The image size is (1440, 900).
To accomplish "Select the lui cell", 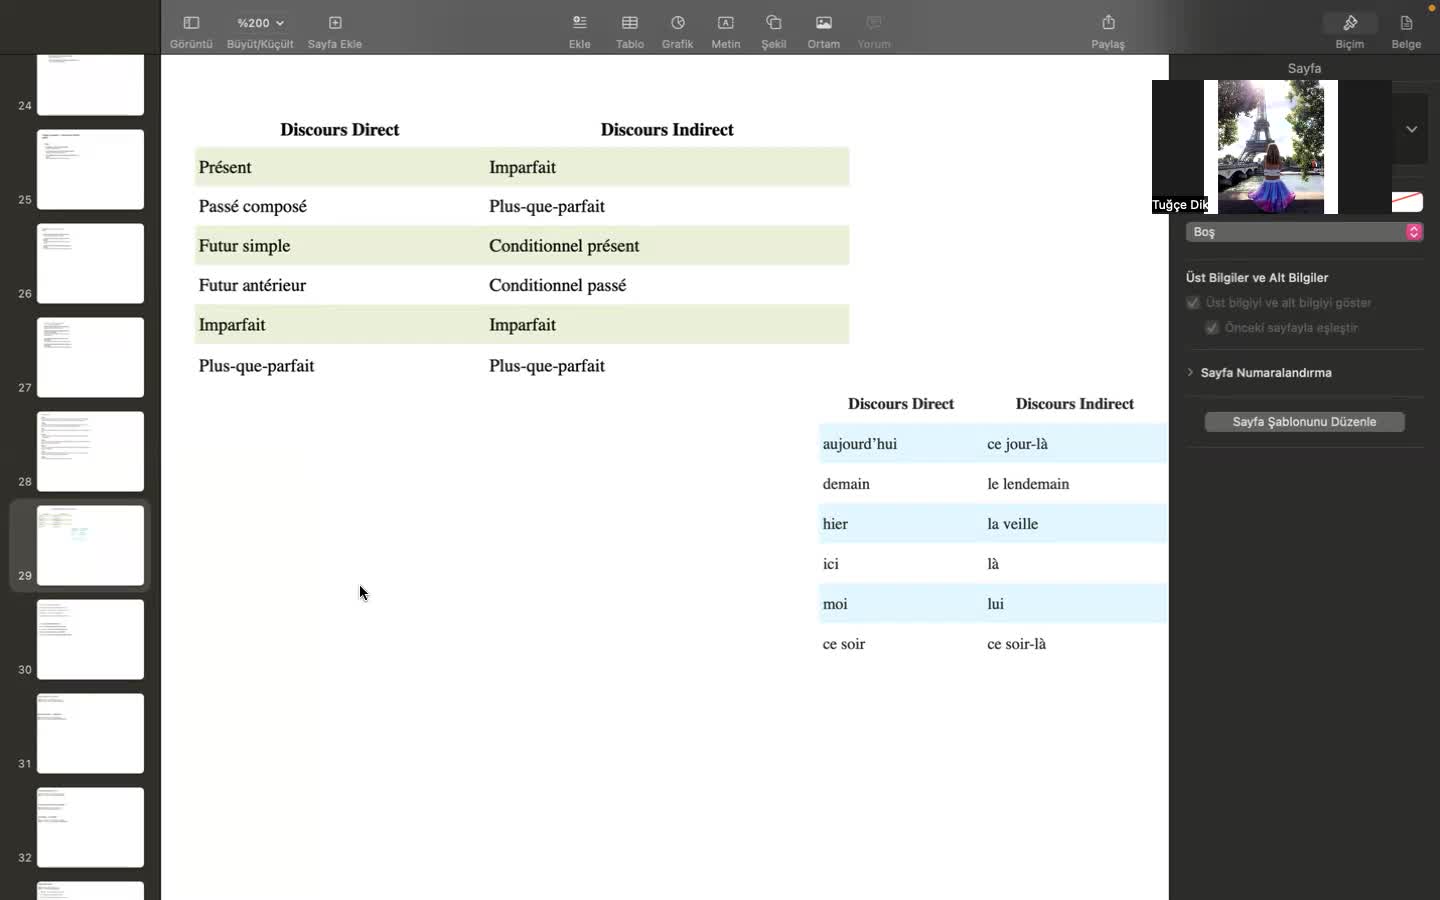I will [1075, 604].
